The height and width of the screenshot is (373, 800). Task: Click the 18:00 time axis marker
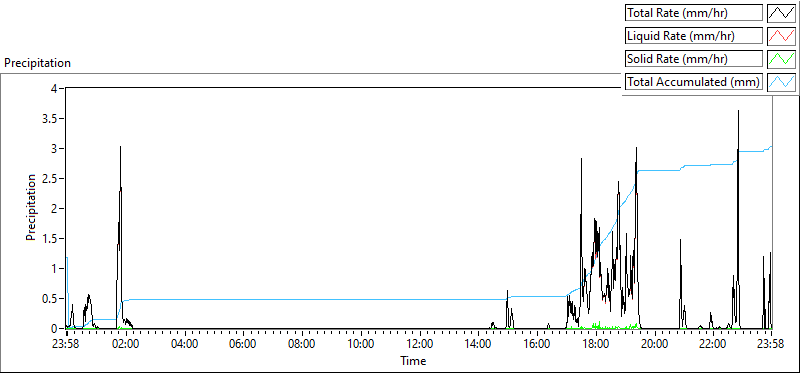coord(595,343)
